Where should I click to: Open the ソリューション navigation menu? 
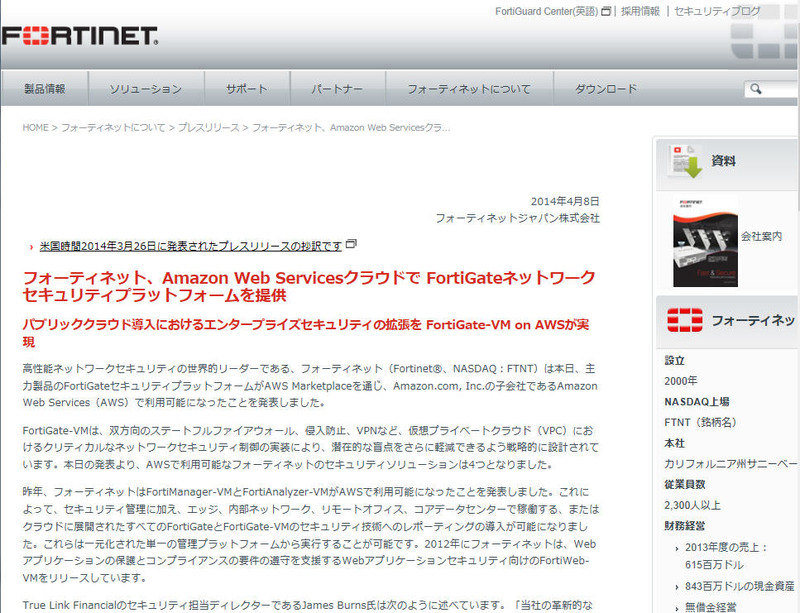(x=145, y=89)
